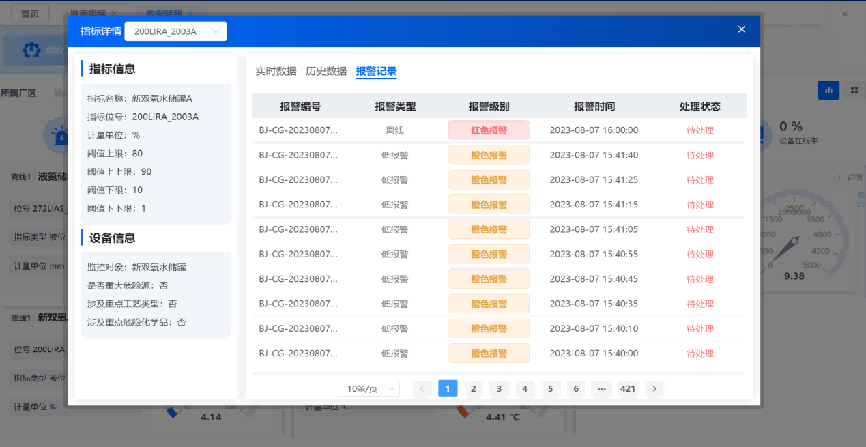Viewport: 866px width, 447px height.
Task: Open the 首页 tab in background page
Action: pos(30,13)
